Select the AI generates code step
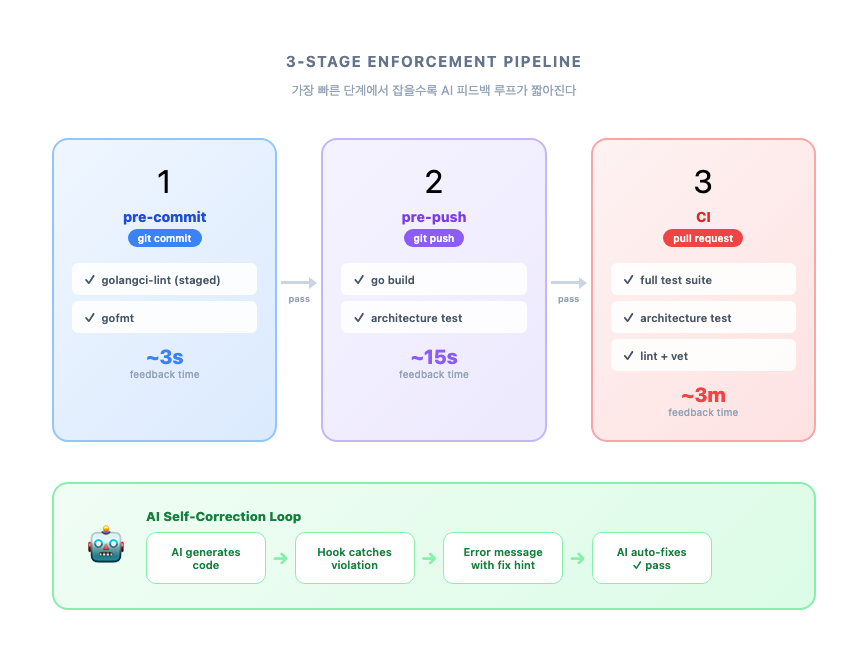Screen dimensions: 868x662 pos(206,558)
